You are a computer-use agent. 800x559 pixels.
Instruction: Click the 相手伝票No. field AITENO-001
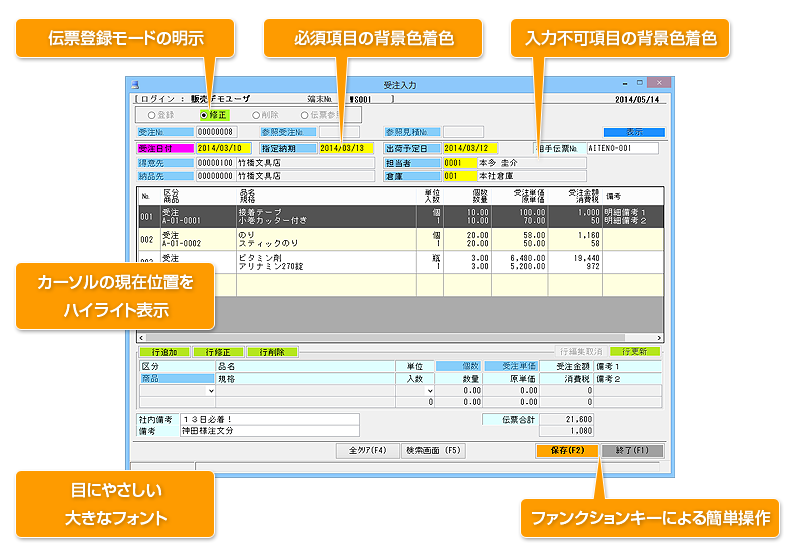pyautogui.click(x=622, y=148)
